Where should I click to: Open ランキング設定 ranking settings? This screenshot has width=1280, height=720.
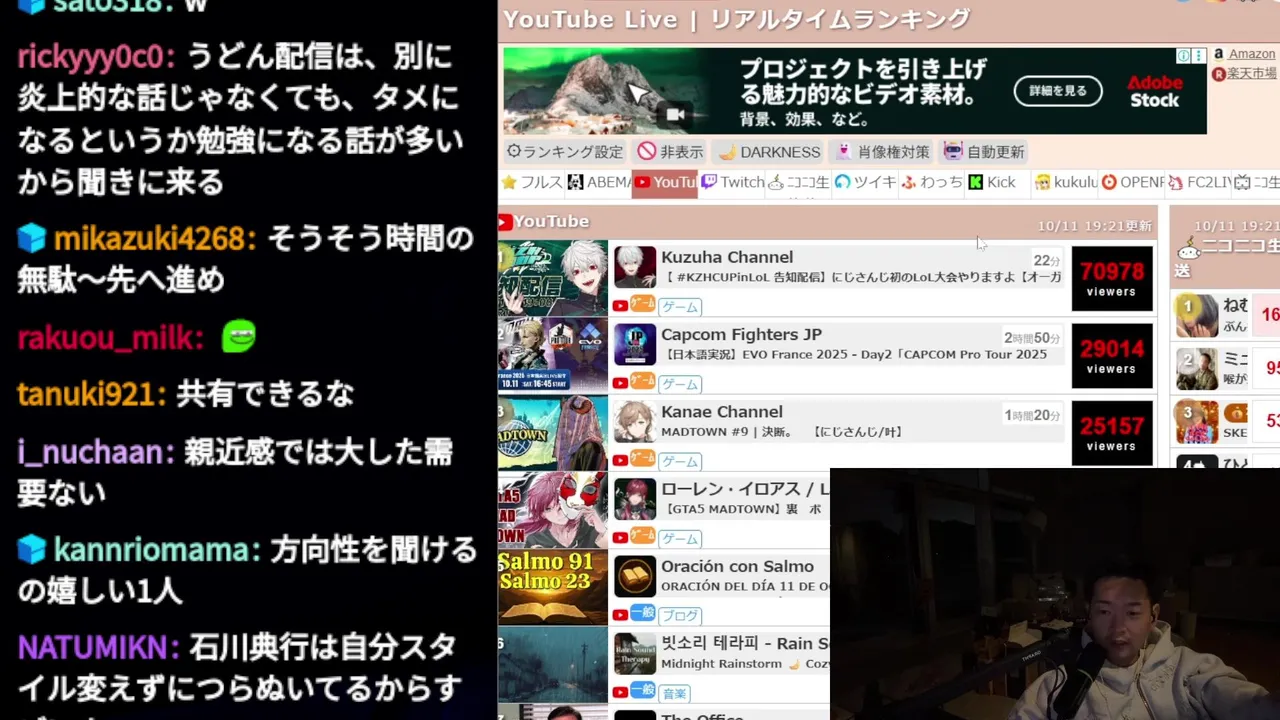pos(565,152)
